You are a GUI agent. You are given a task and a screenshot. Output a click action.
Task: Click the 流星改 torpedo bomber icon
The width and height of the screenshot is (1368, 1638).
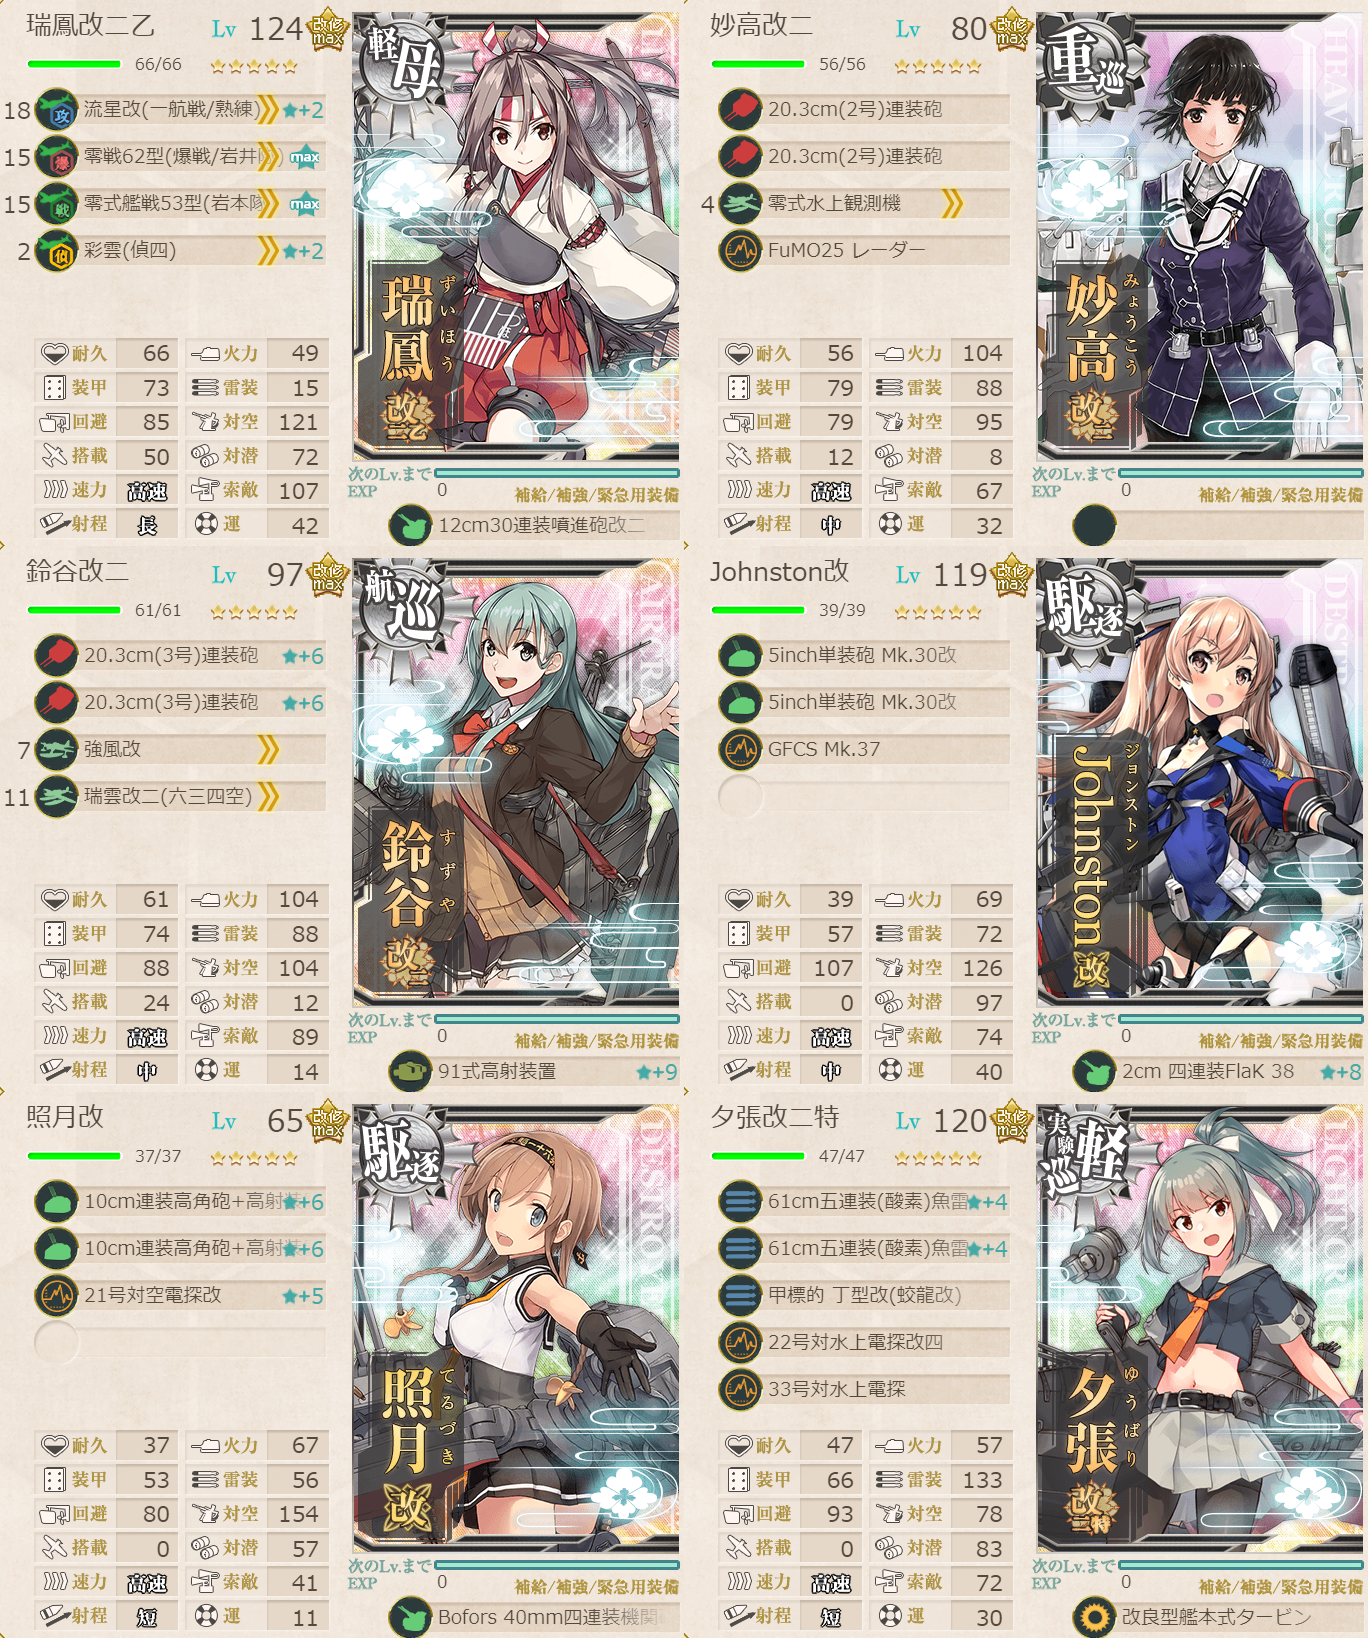click(x=57, y=110)
